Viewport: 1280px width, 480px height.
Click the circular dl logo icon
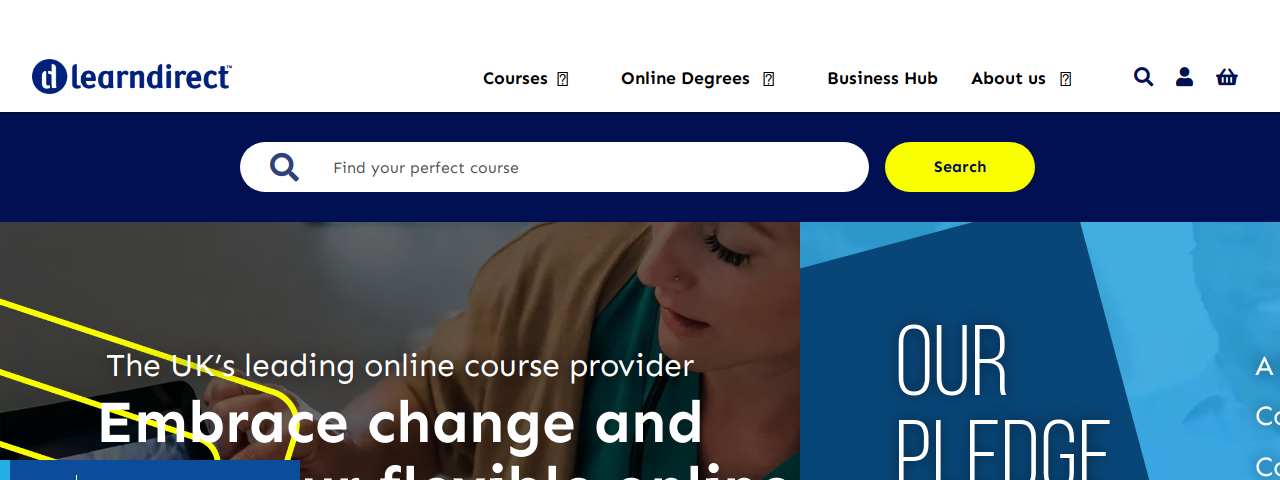tap(49, 77)
